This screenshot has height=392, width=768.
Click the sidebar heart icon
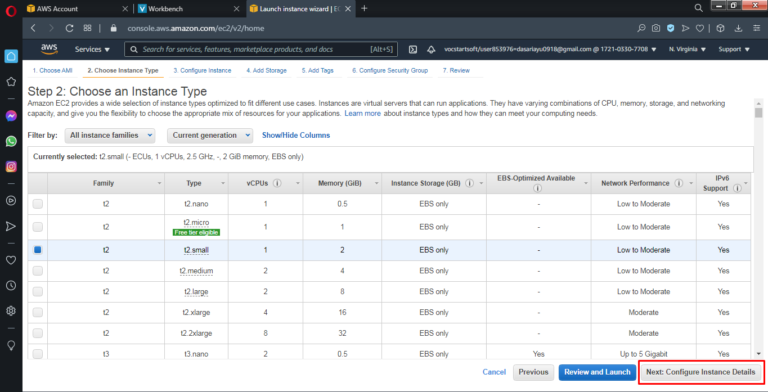tap(11, 260)
